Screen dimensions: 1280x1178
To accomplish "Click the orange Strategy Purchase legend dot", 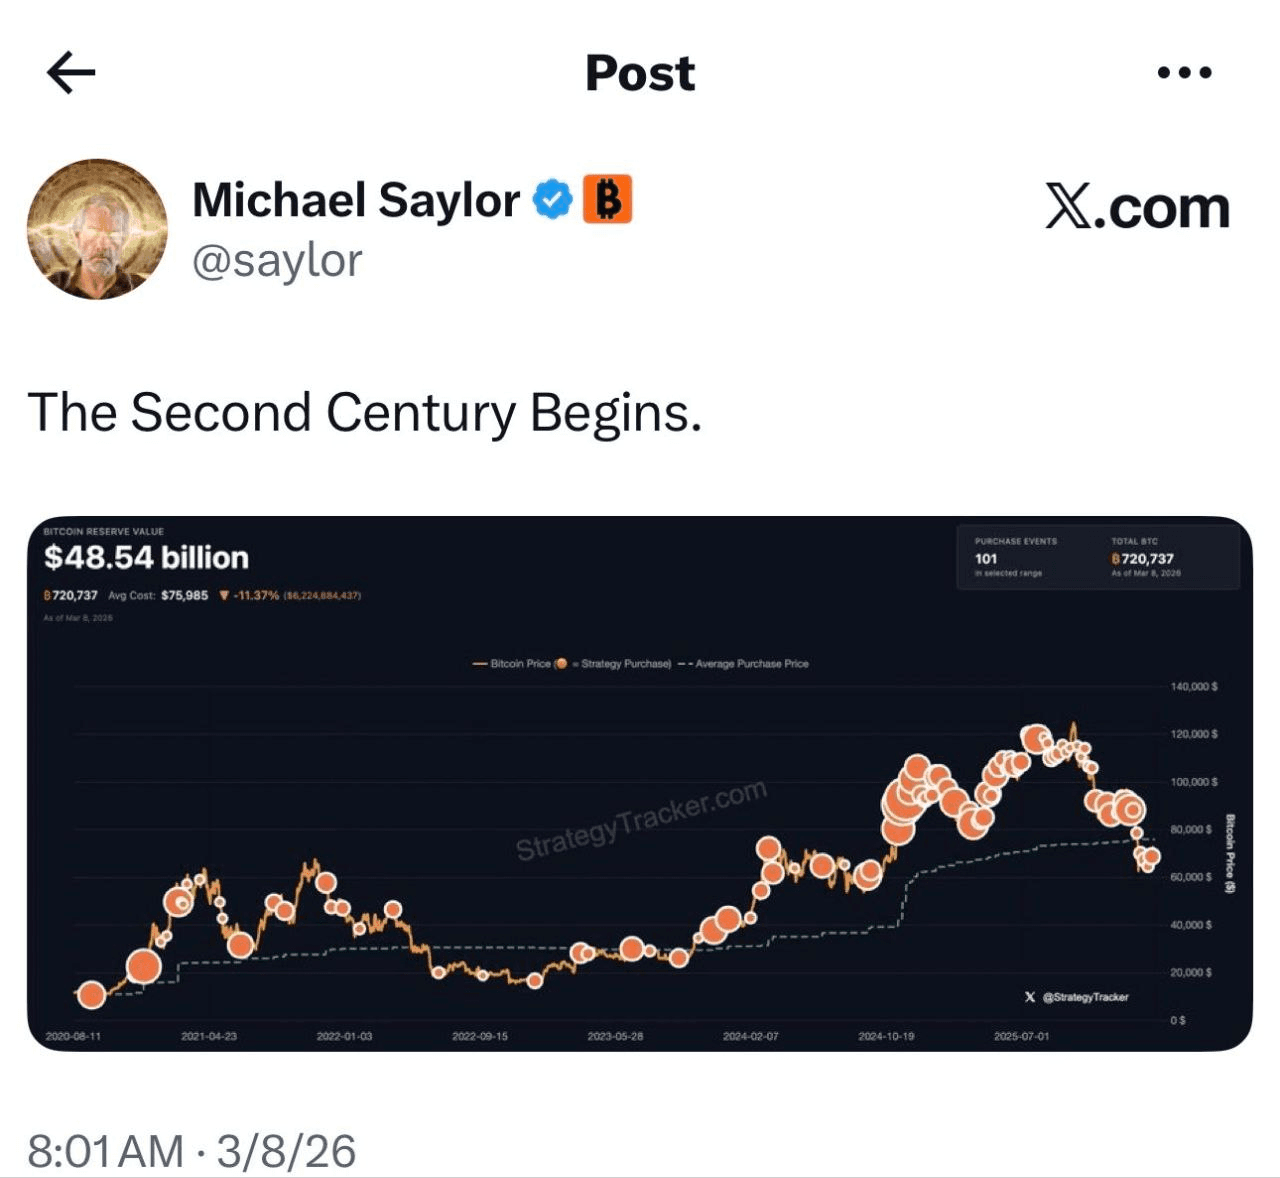I will [x=562, y=663].
